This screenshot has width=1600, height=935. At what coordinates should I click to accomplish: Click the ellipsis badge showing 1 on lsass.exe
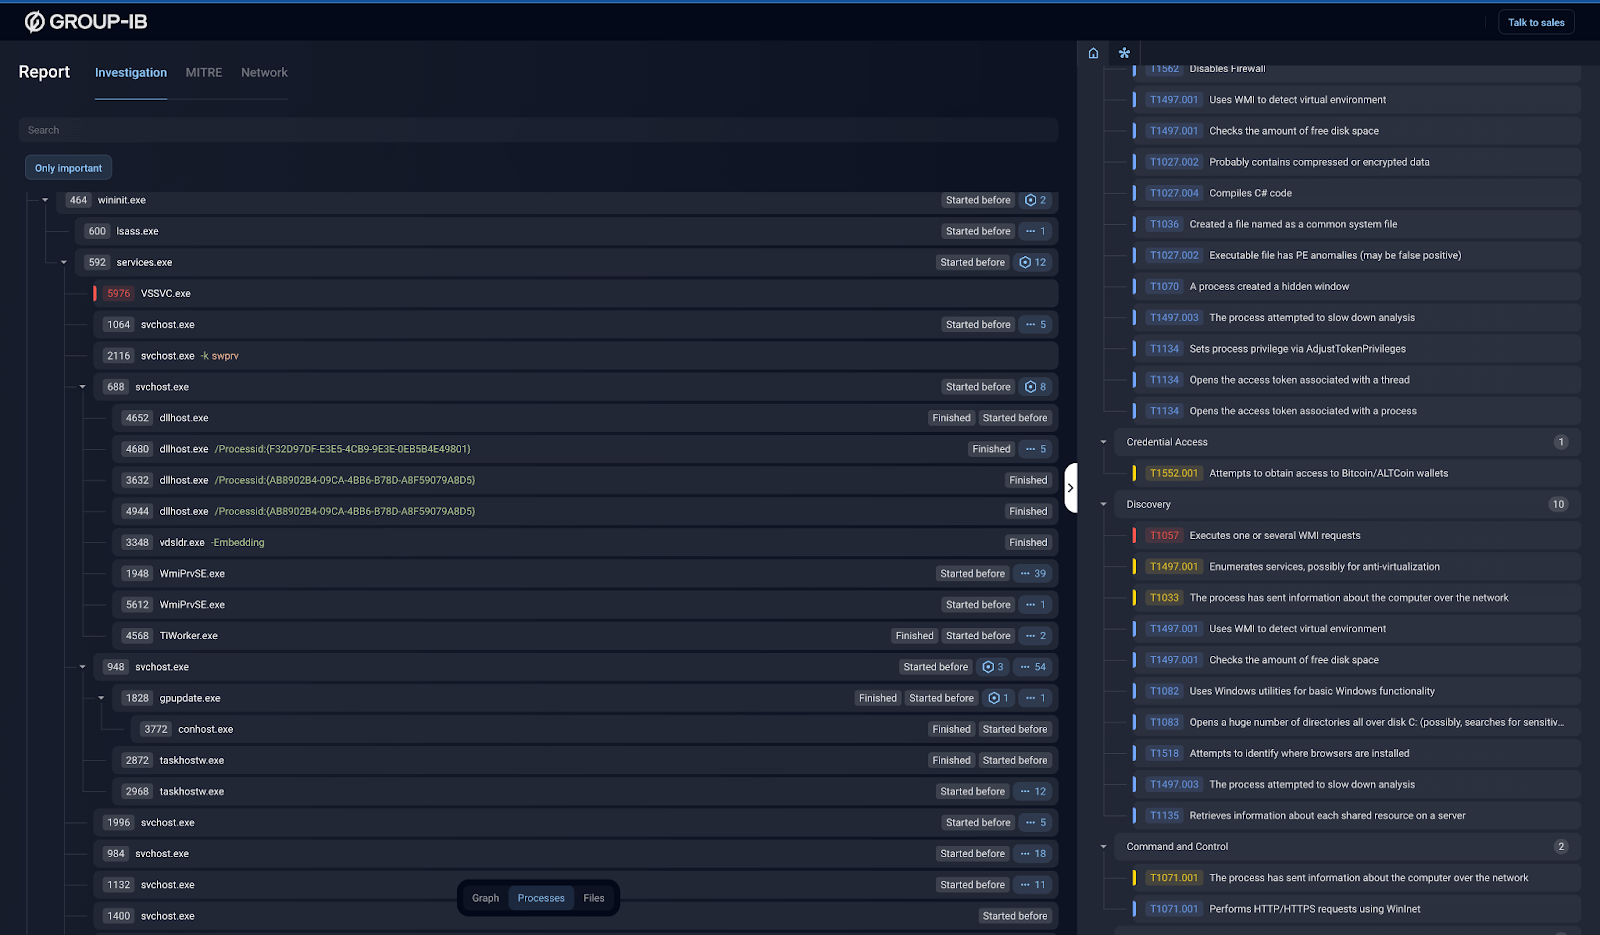pyautogui.click(x=1035, y=231)
